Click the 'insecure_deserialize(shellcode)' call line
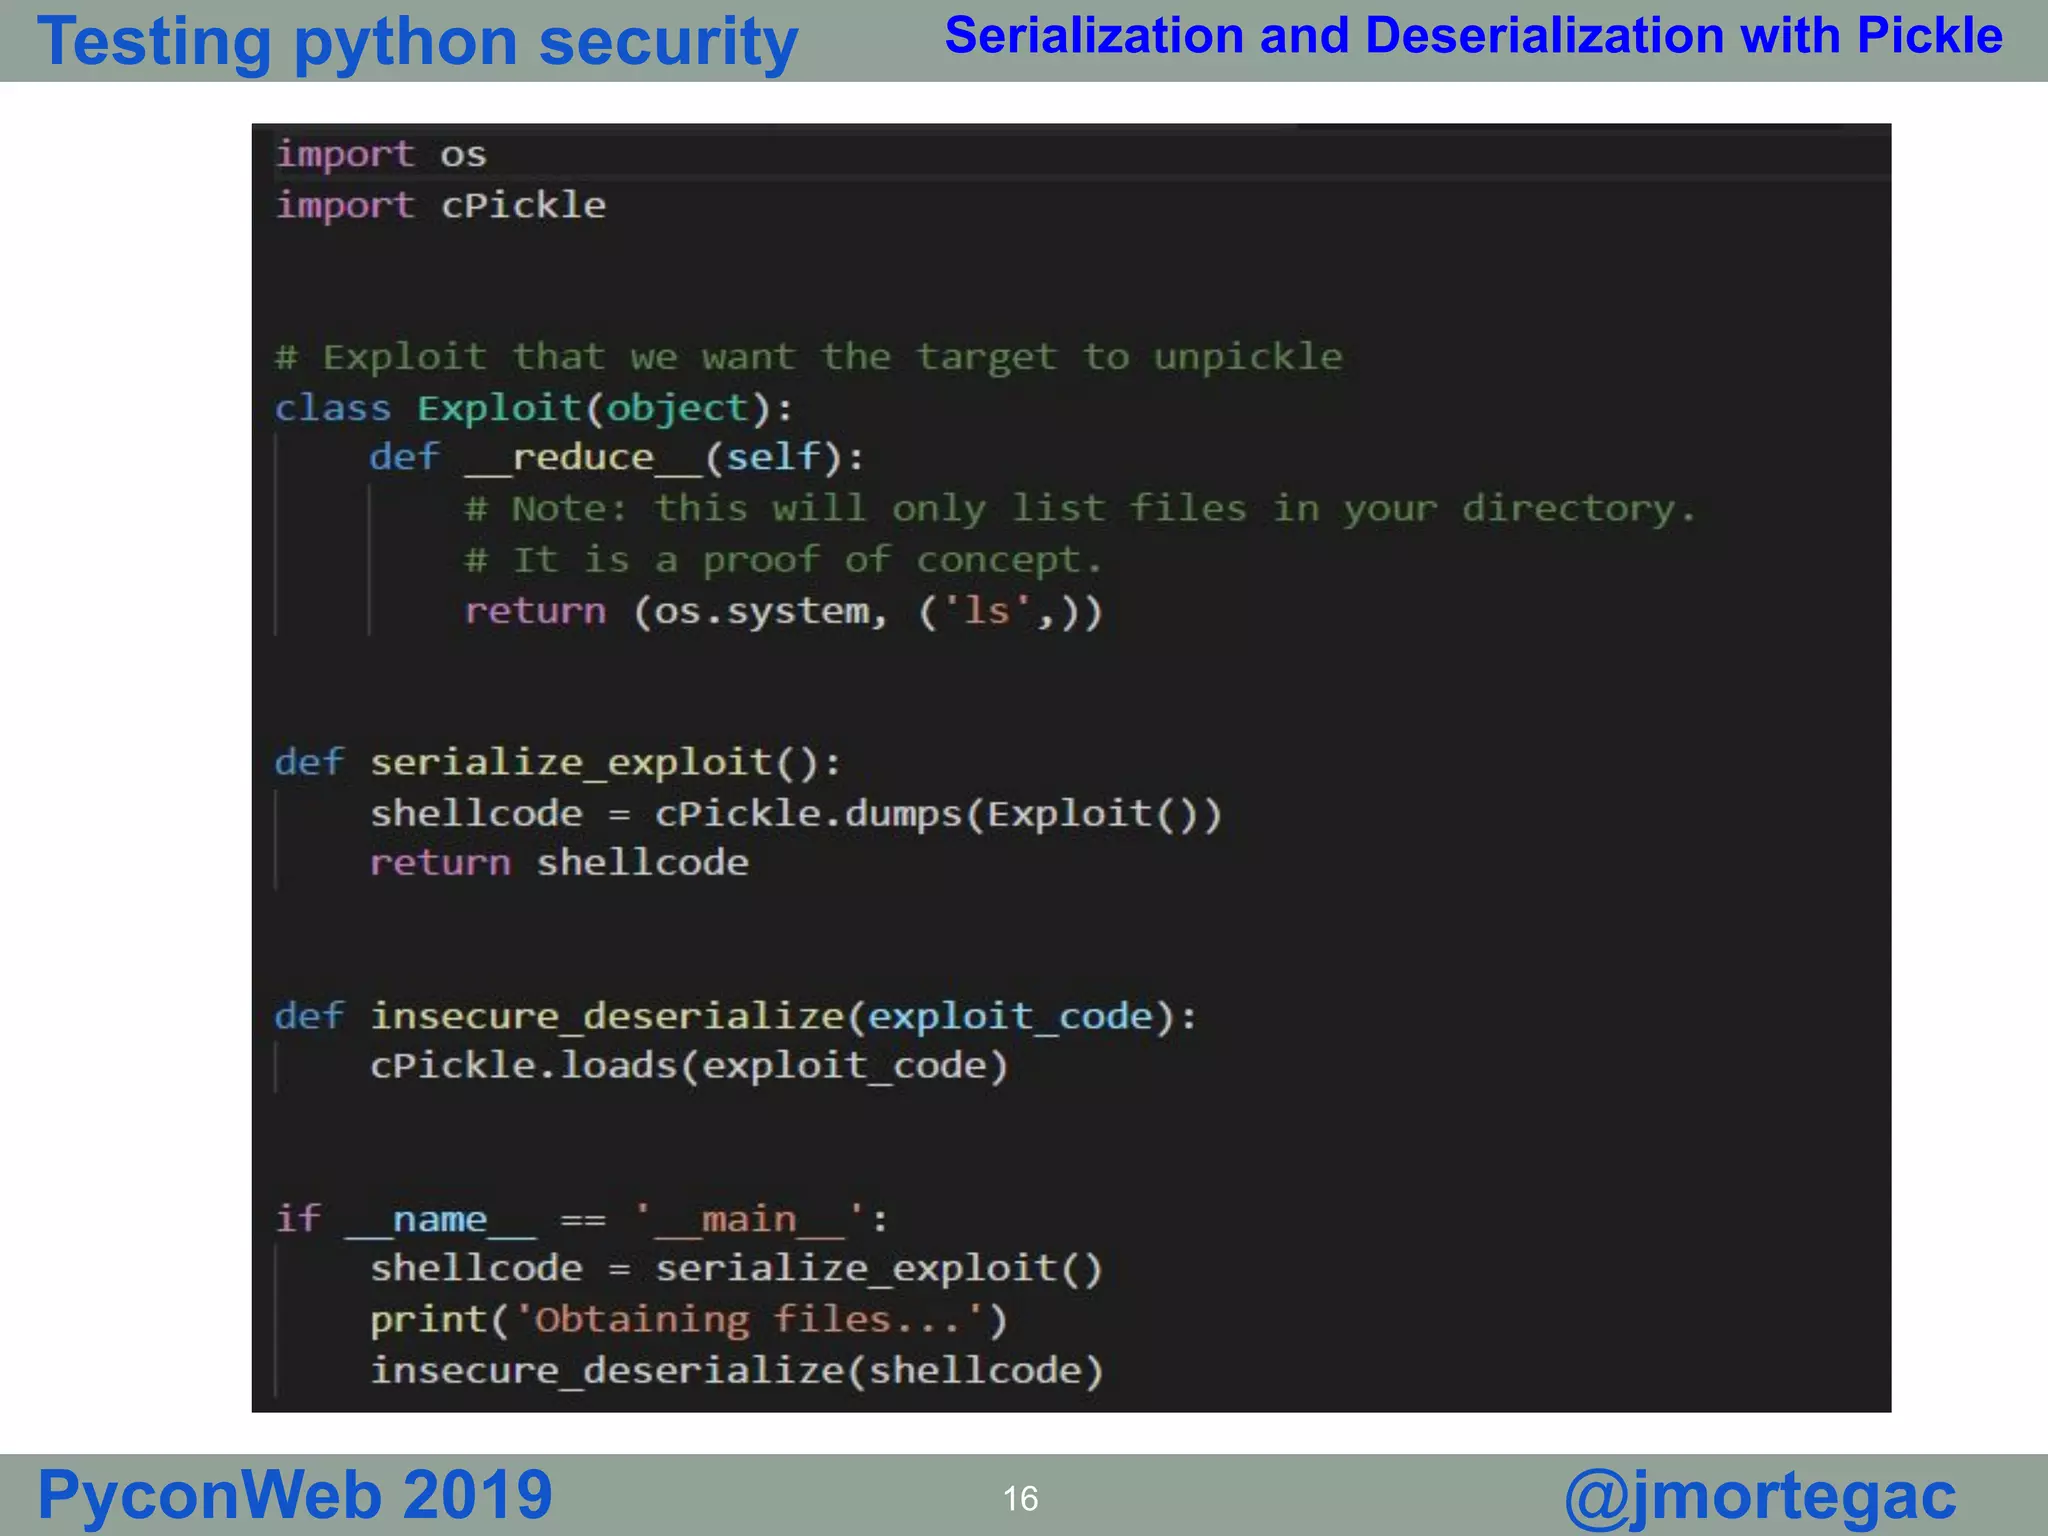Viewport: 2048px width, 1536px height. coord(736,1371)
